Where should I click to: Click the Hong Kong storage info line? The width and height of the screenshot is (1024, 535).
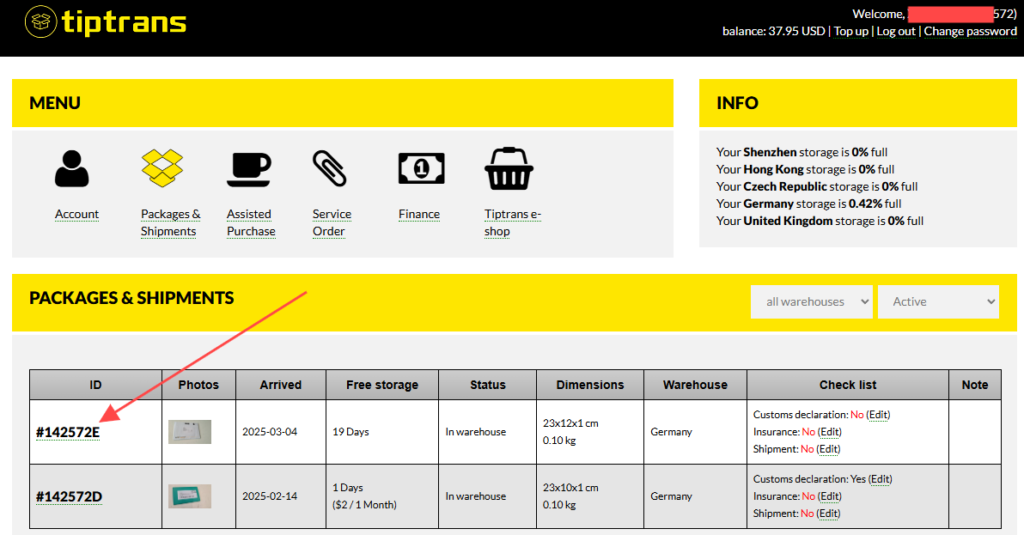tap(805, 169)
